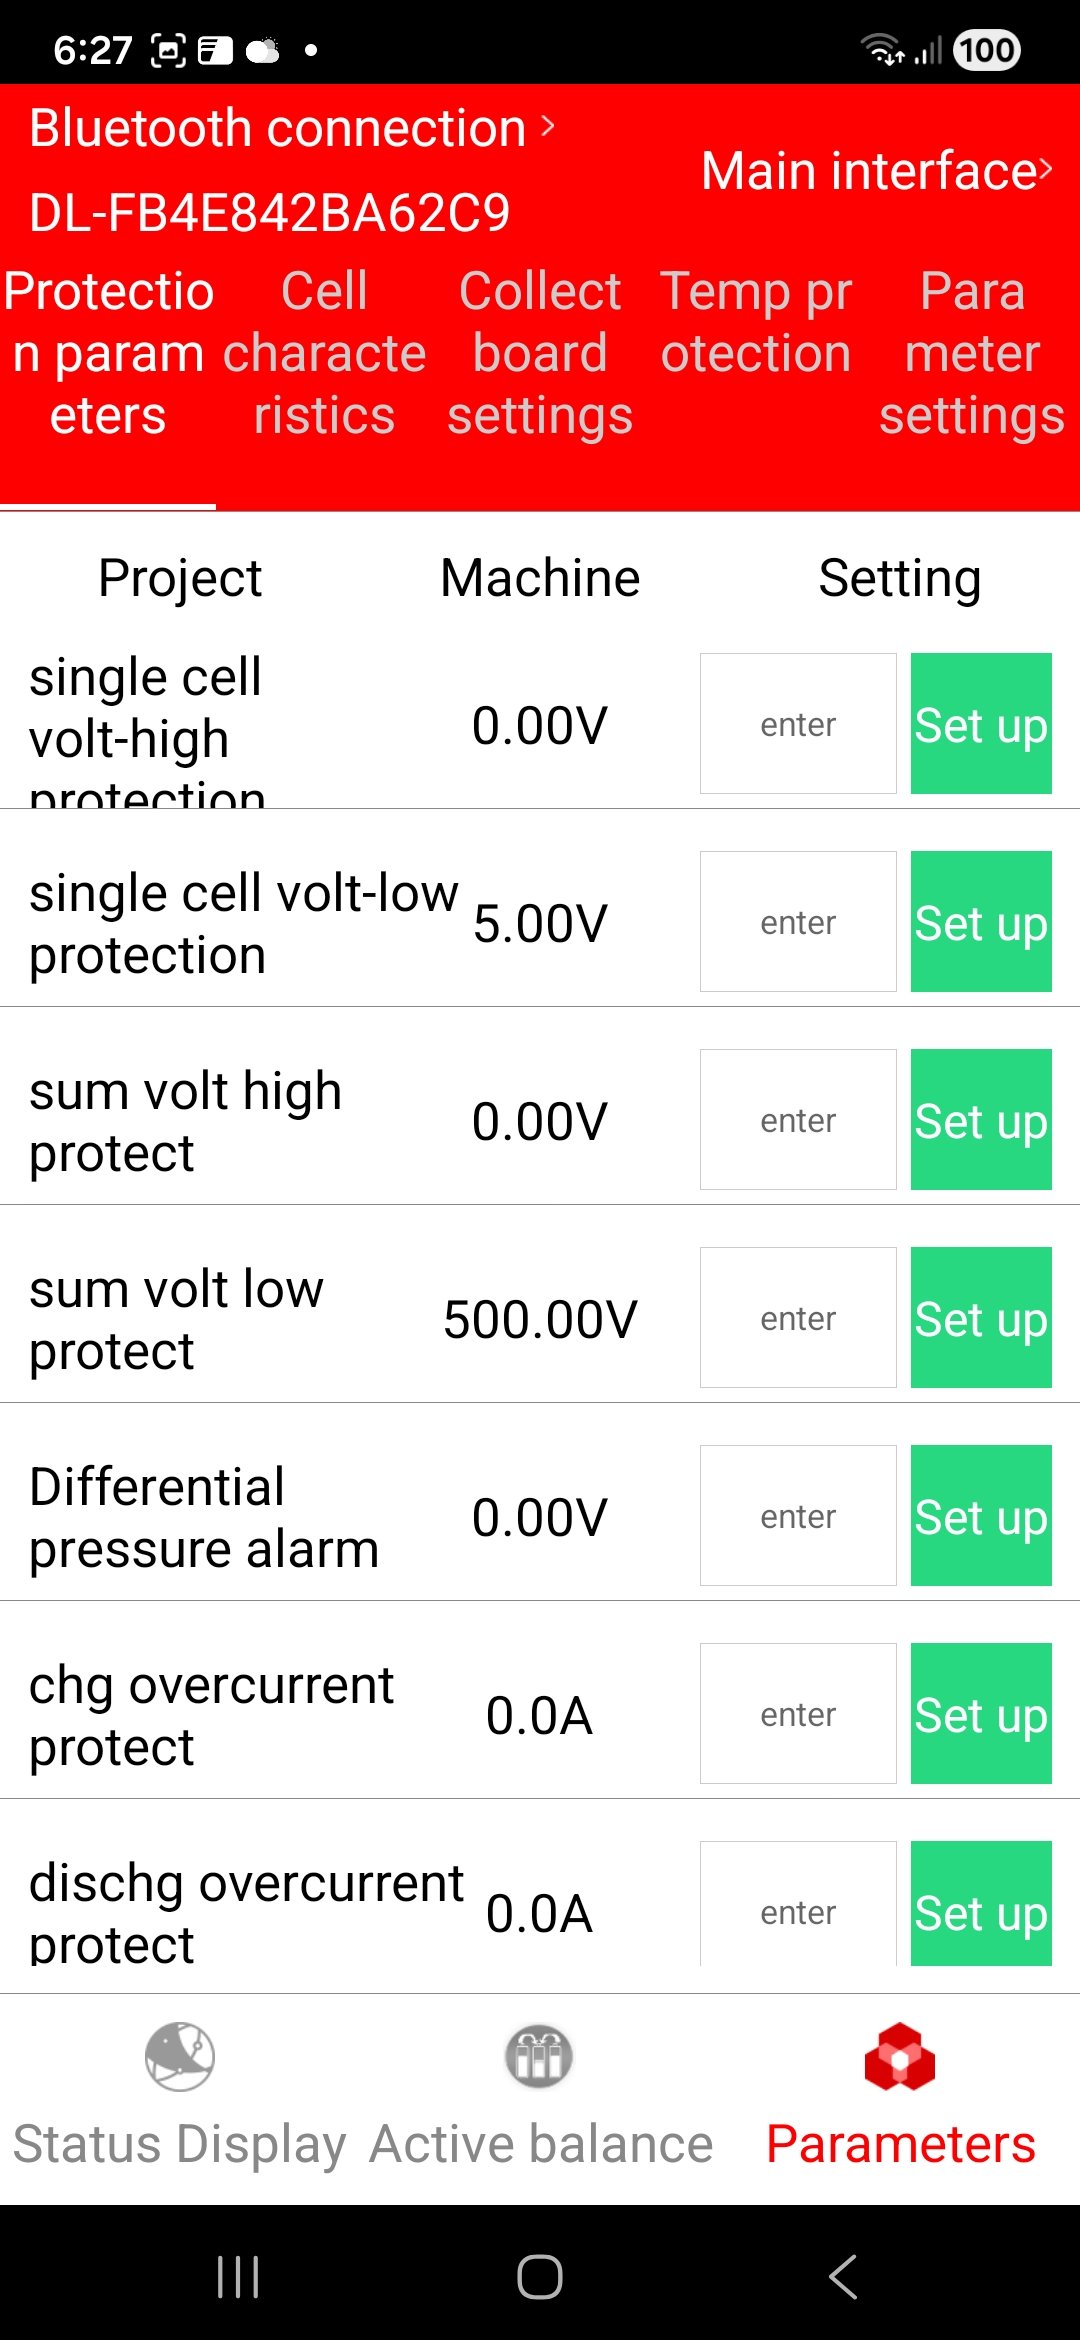Set up dischg overcurrent protect value
Viewport: 1080px width, 2340px height.
tap(981, 1904)
